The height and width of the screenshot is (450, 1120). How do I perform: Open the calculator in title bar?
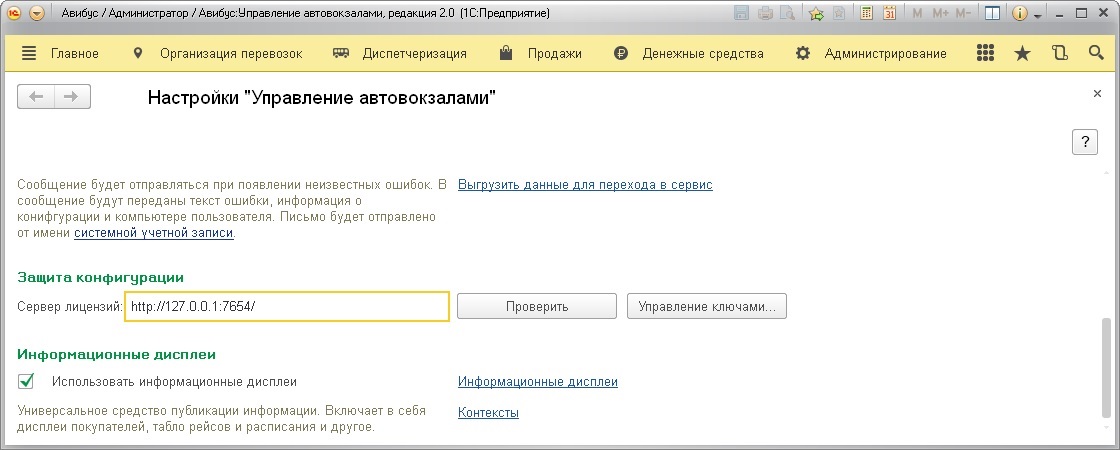coord(866,14)
